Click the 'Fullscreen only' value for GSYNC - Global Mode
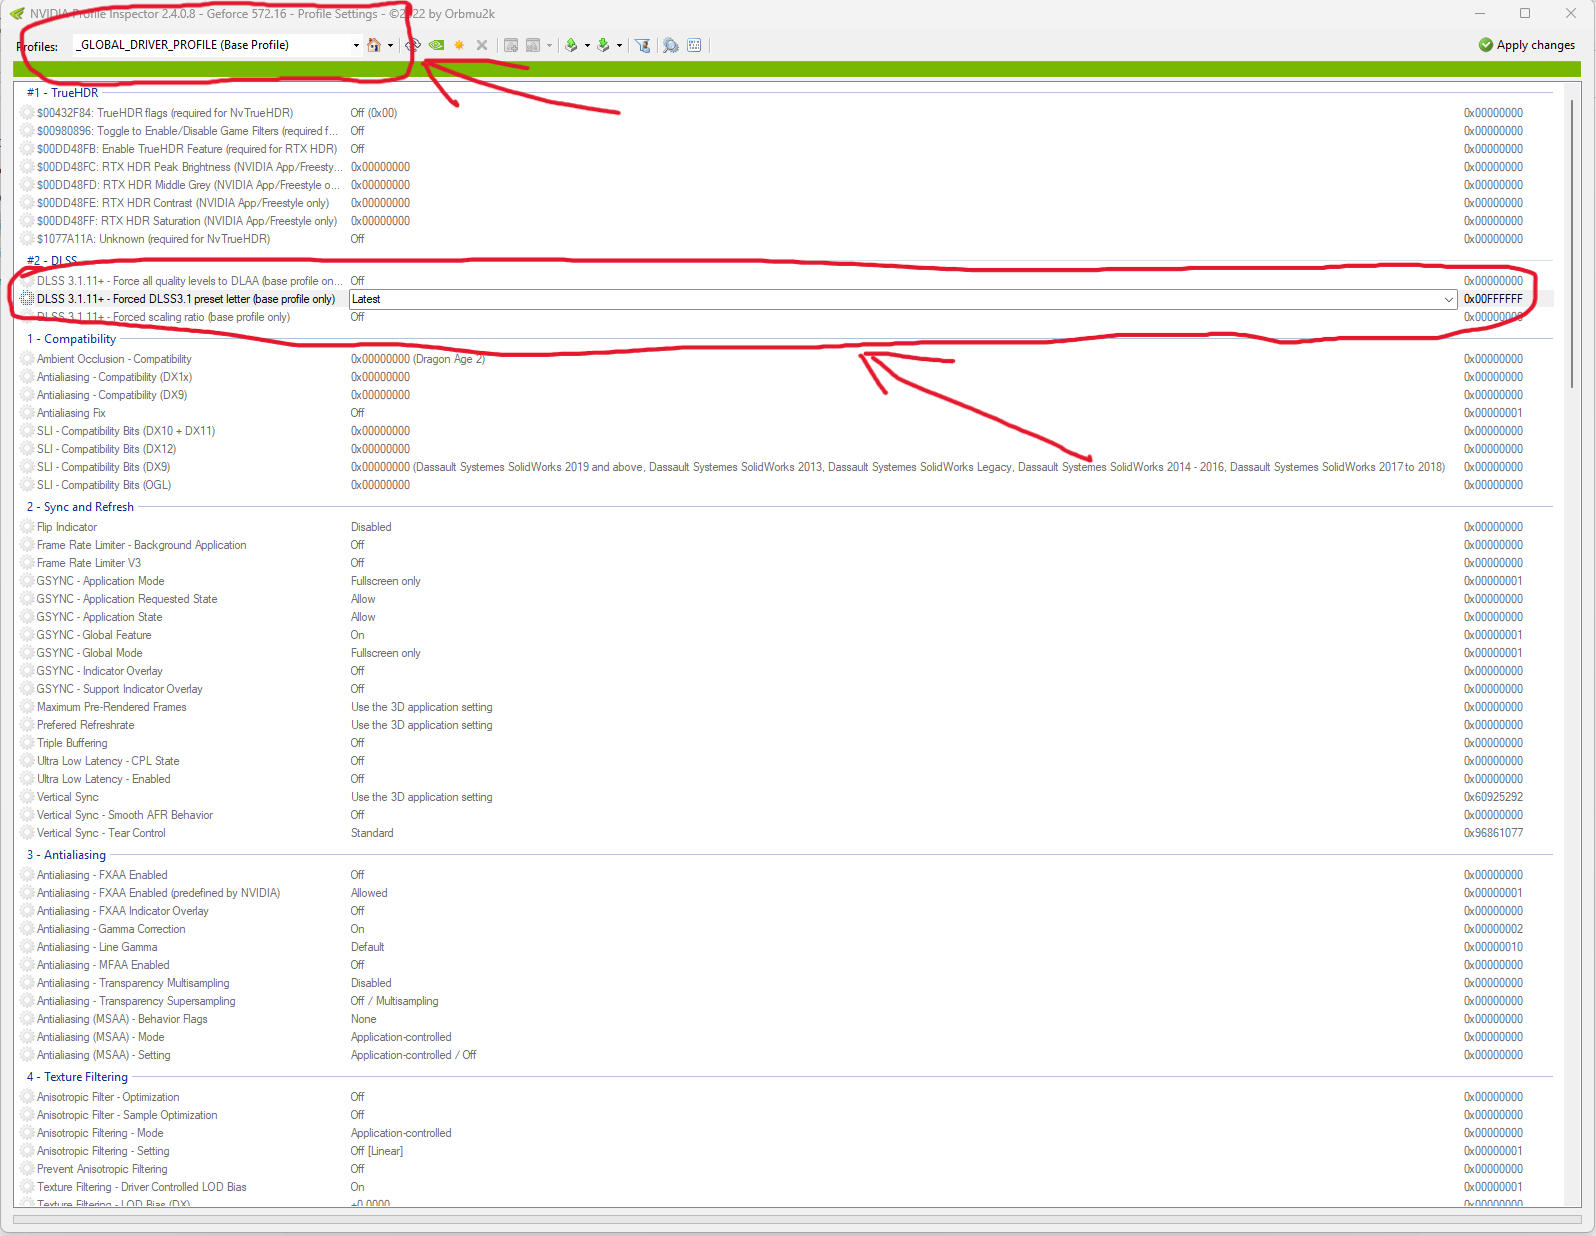 [386, 653]
